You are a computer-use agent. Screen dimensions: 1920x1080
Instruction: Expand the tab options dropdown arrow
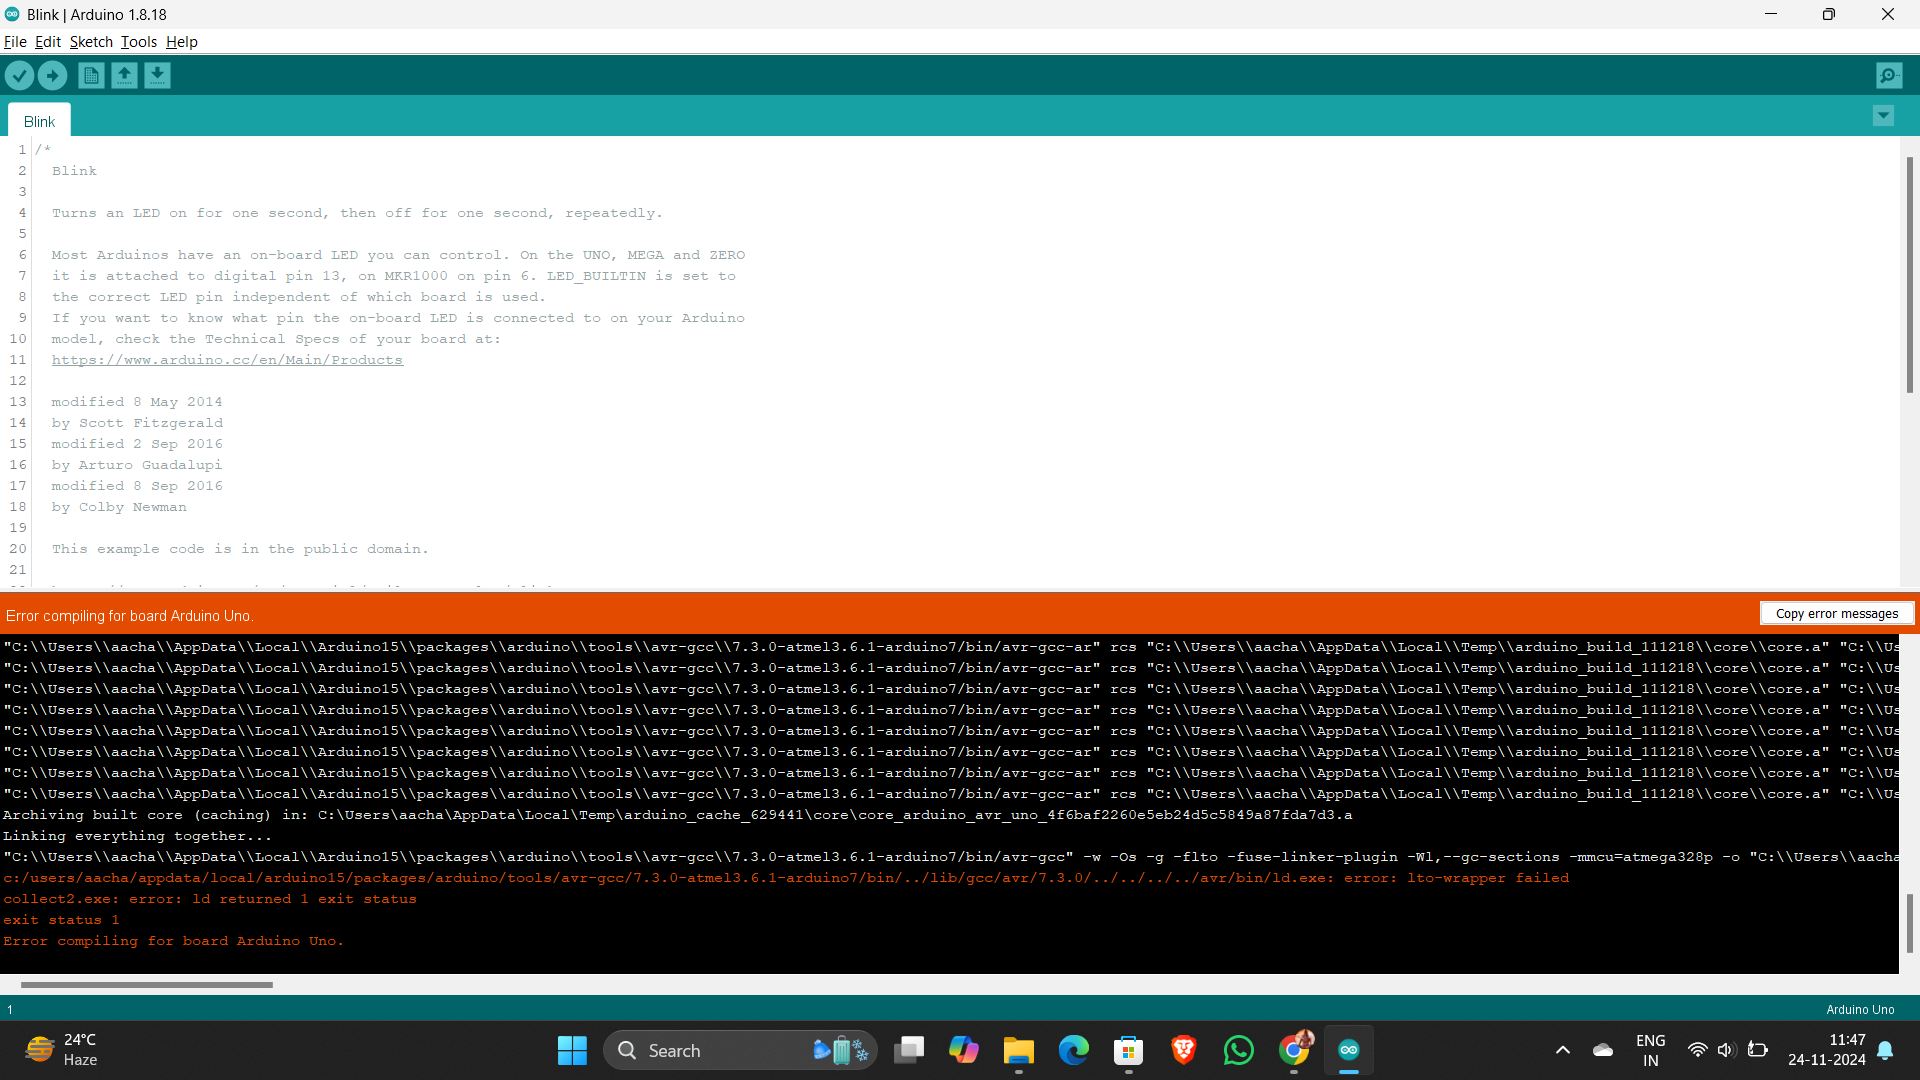[x=1883, y=116]
